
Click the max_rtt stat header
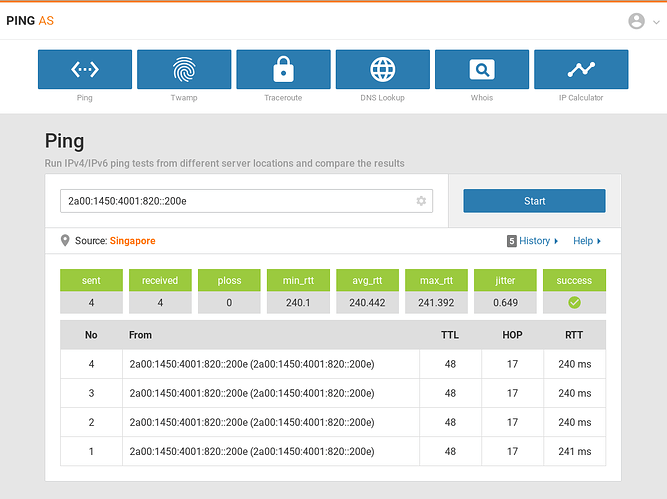tap(436, 280)
